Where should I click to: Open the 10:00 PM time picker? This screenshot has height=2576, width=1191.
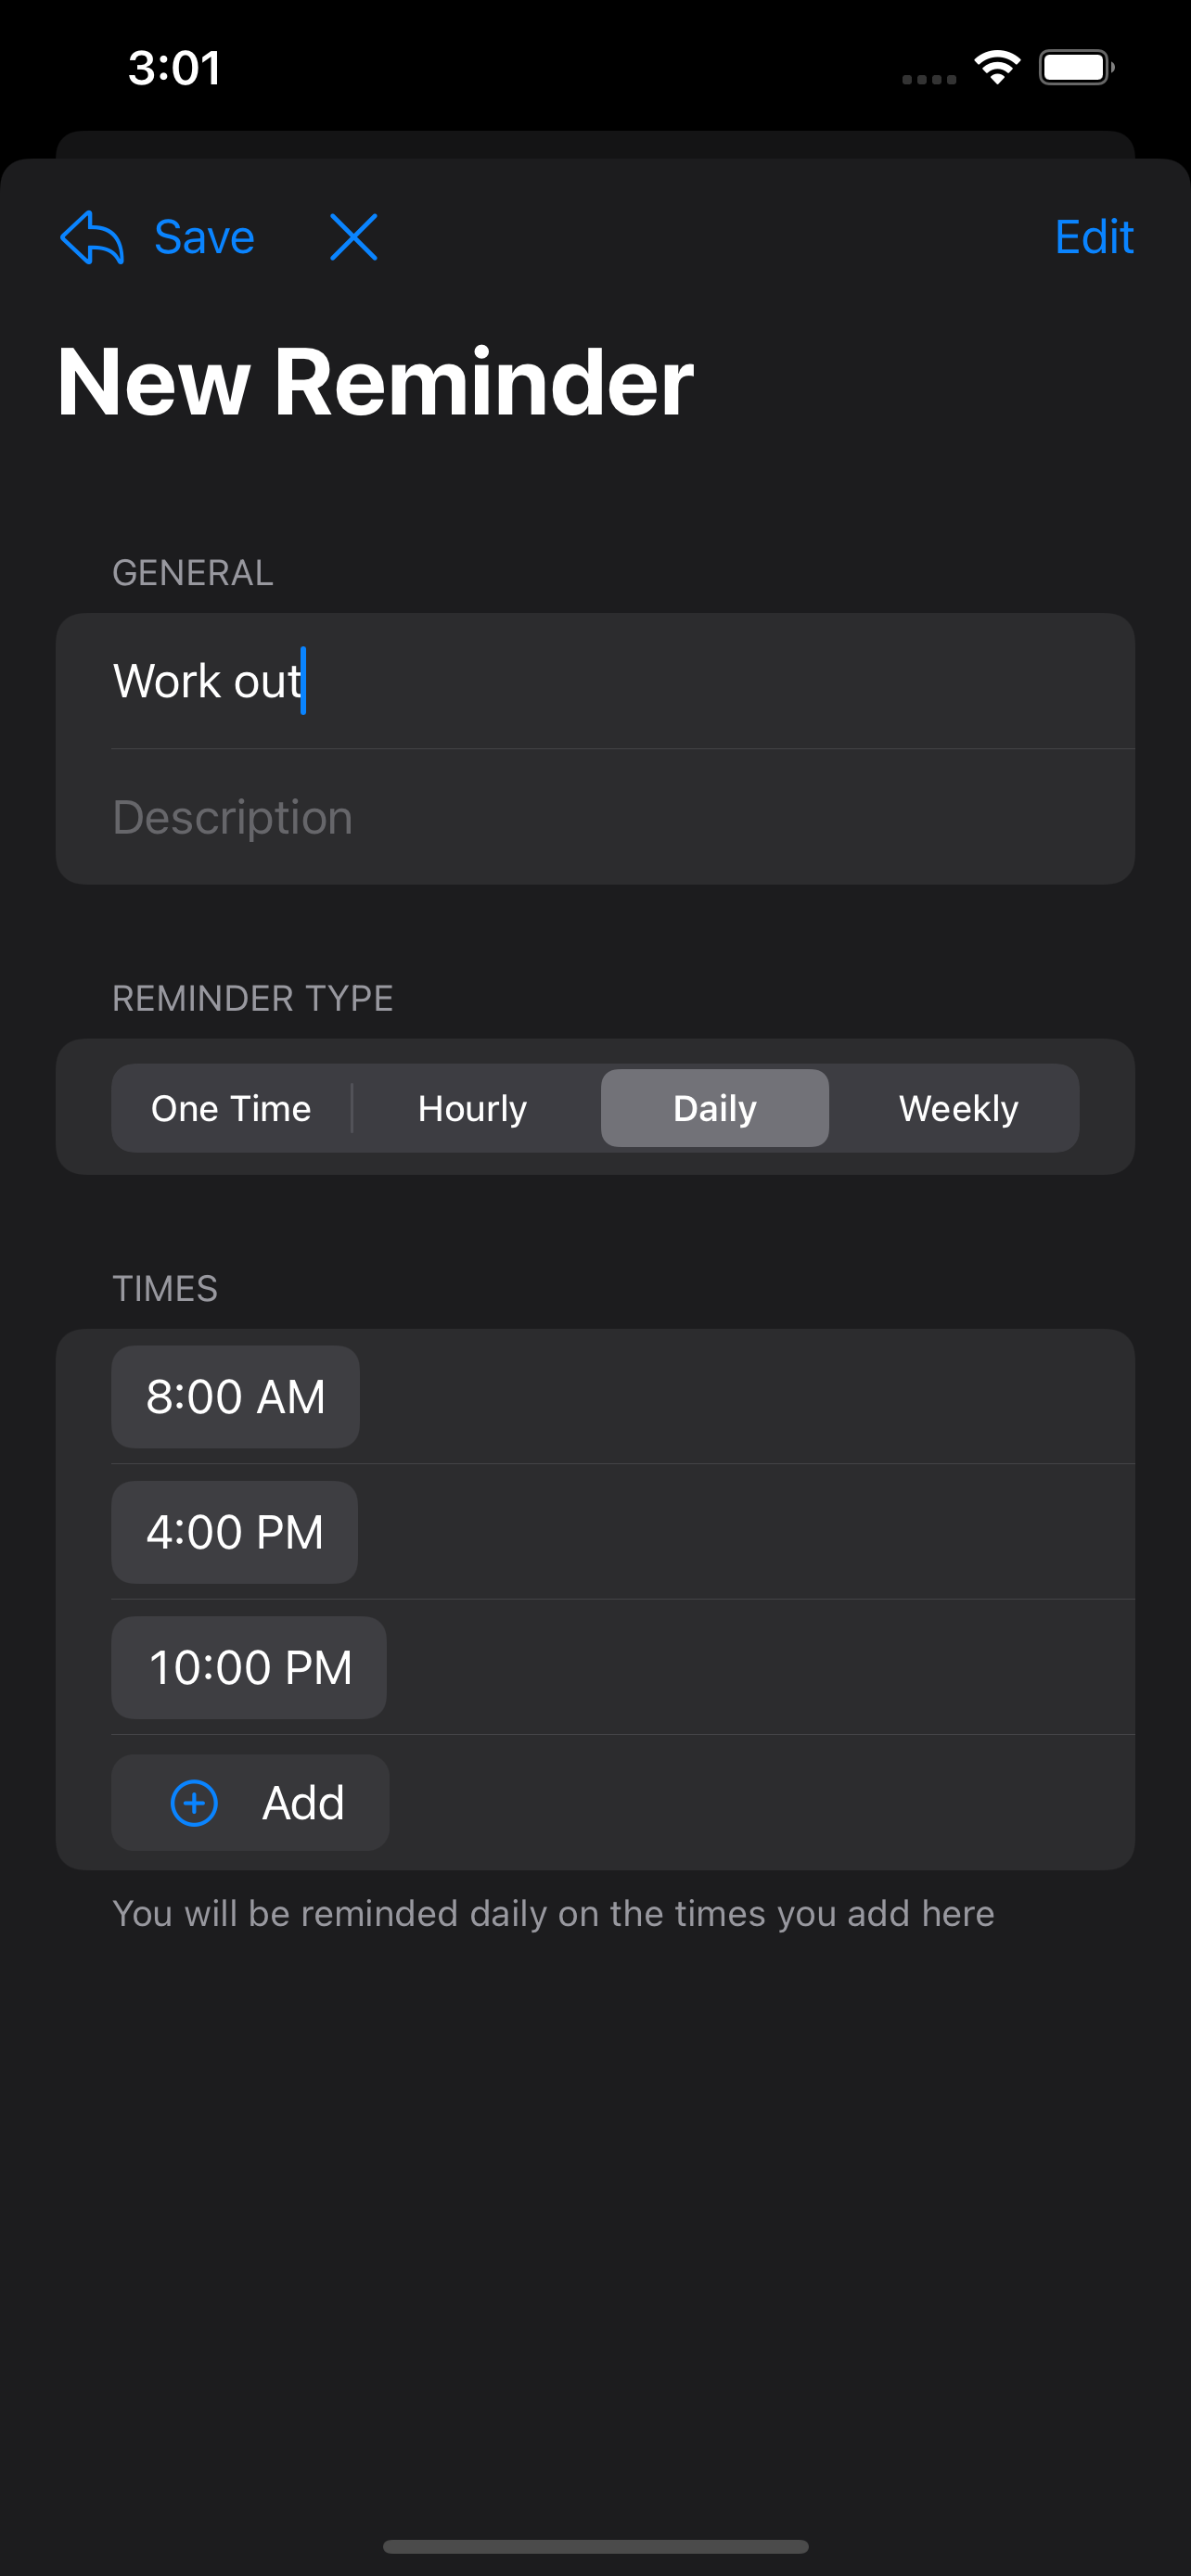point(249,1668)
